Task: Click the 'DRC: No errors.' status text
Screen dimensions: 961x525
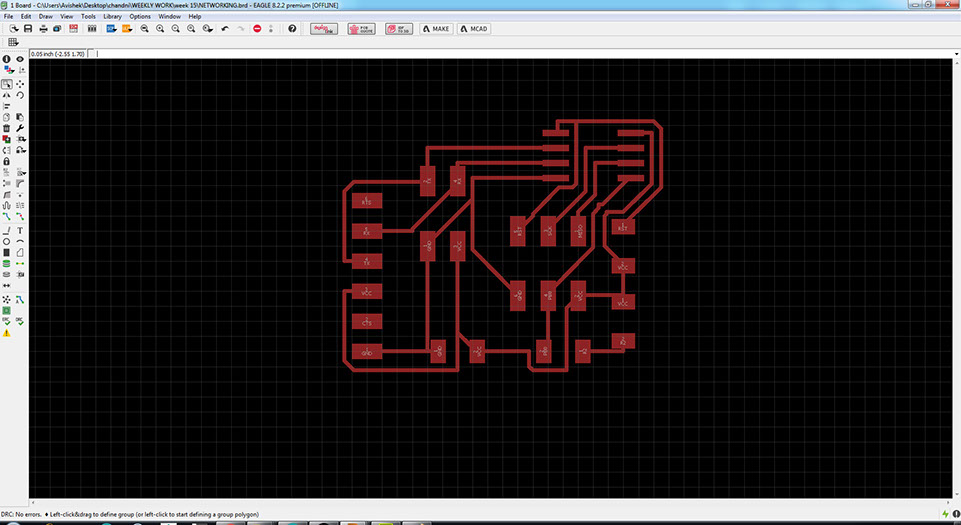Action: click(x=21, y=515)
